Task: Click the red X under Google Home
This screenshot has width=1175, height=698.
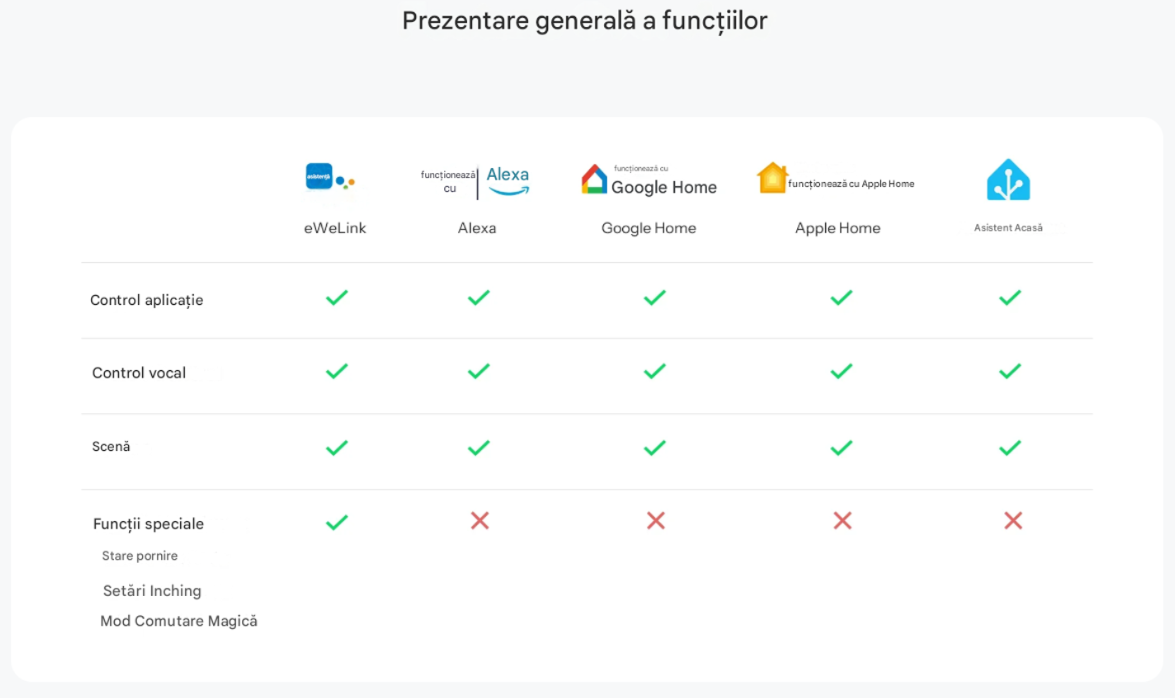Action: pos(656,520)
